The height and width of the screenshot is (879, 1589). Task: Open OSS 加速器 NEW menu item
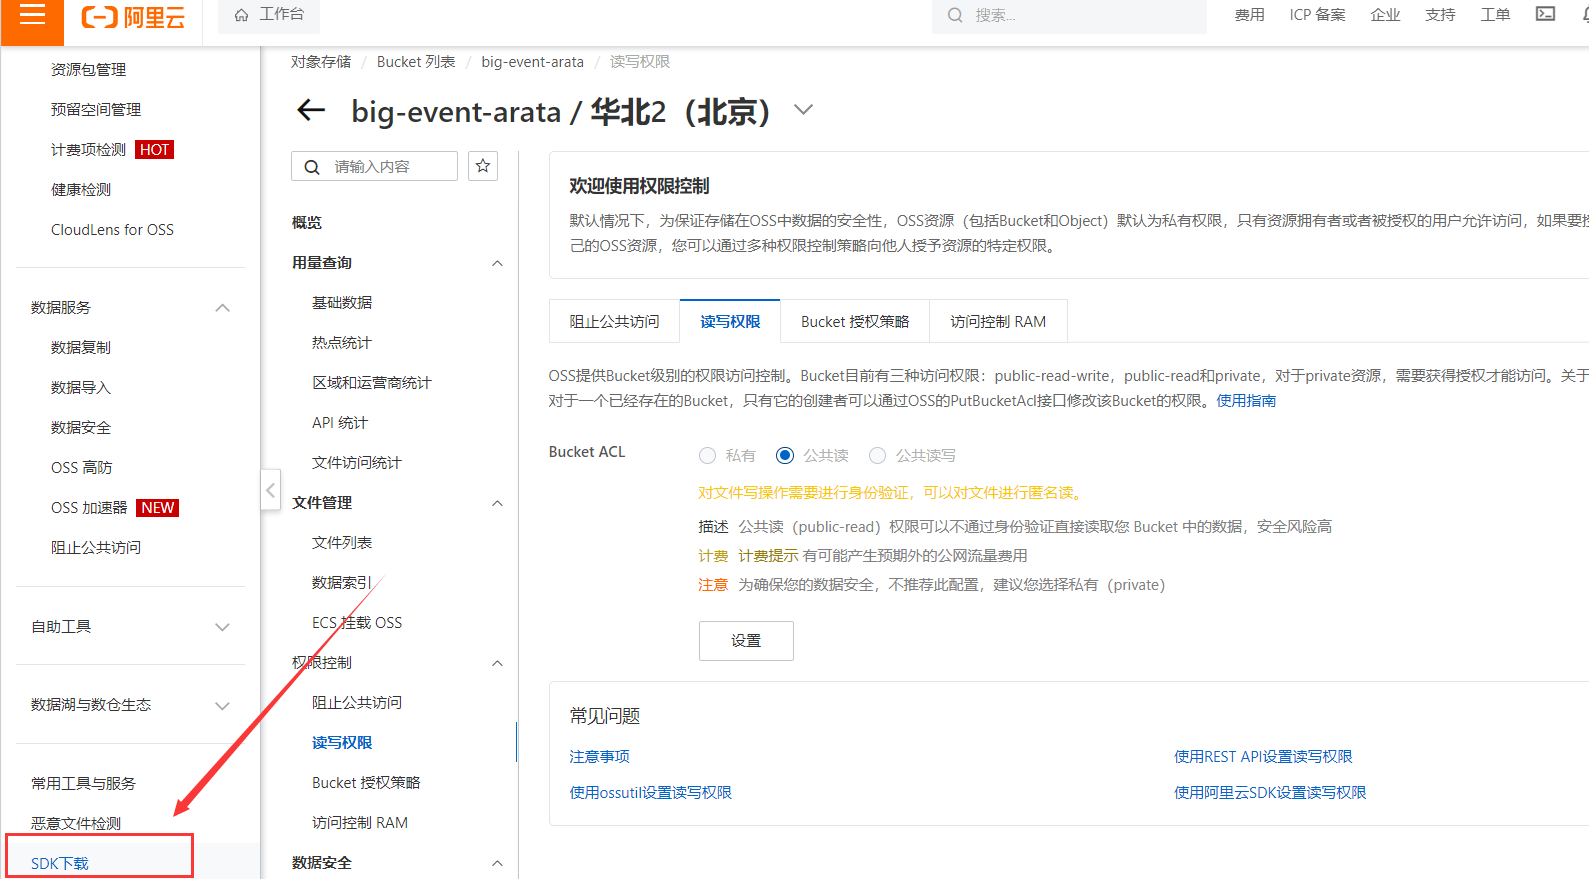pyautogui.click(x=114, y=508)
